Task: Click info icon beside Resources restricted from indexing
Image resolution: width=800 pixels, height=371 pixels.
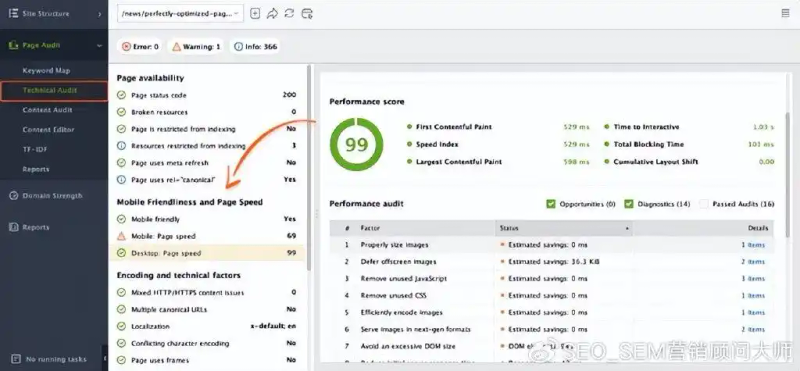Action: (121, 145)
